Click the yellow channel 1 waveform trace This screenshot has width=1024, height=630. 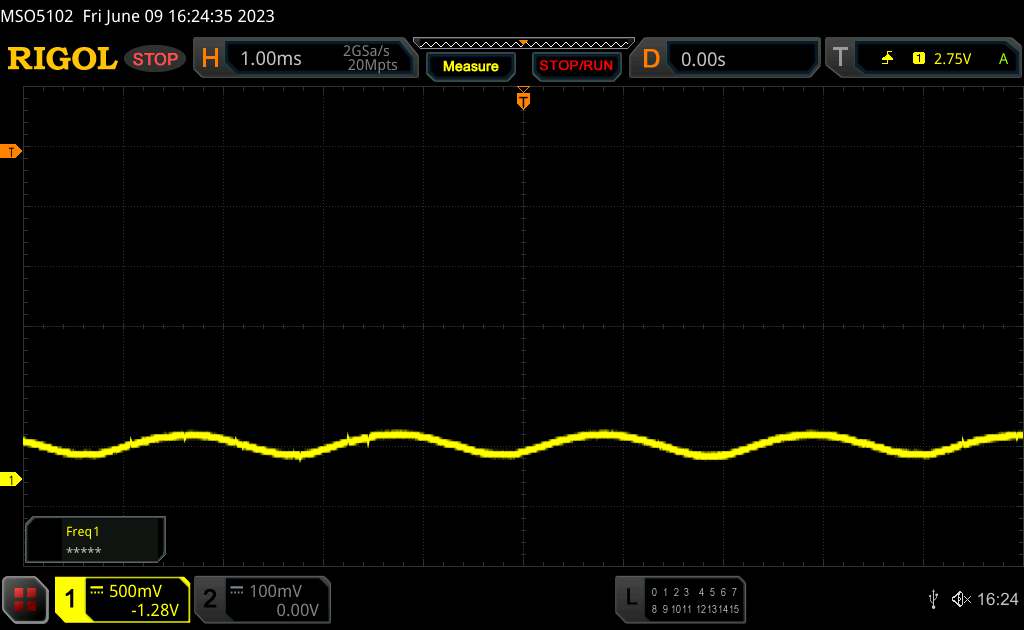point(522,445)
